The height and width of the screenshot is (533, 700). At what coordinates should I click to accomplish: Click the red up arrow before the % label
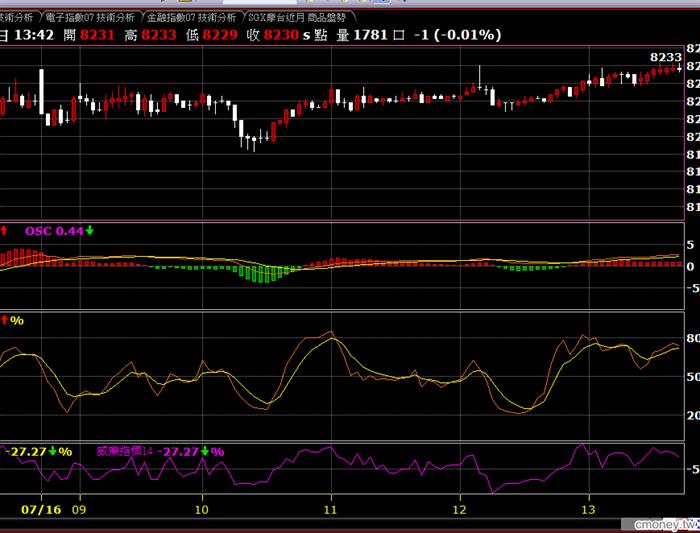tap(4, 320)
